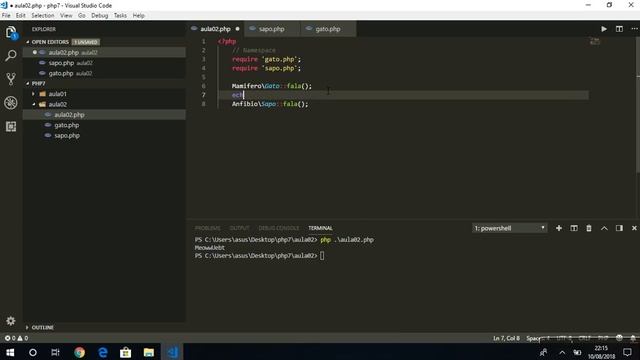Switch to the sapo.php editor tab
640x360 pixels.
click(272, 29)
